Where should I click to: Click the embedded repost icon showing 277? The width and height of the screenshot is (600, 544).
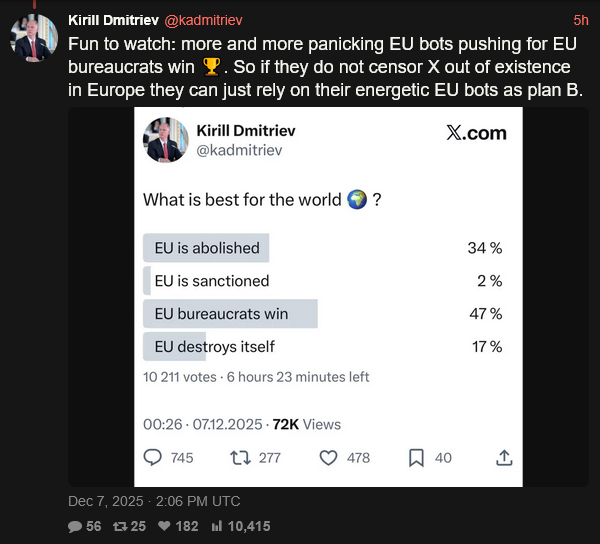(240, 457)
